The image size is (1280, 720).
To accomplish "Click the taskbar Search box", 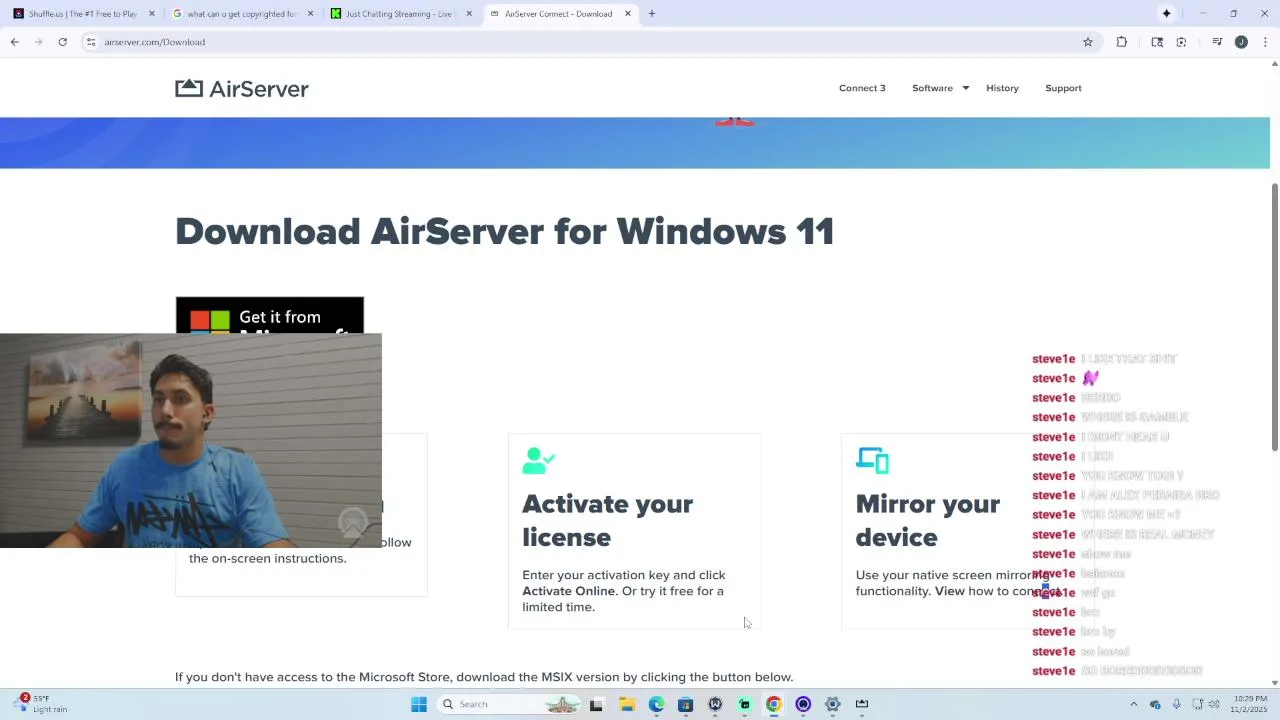I will coord(510,704).
